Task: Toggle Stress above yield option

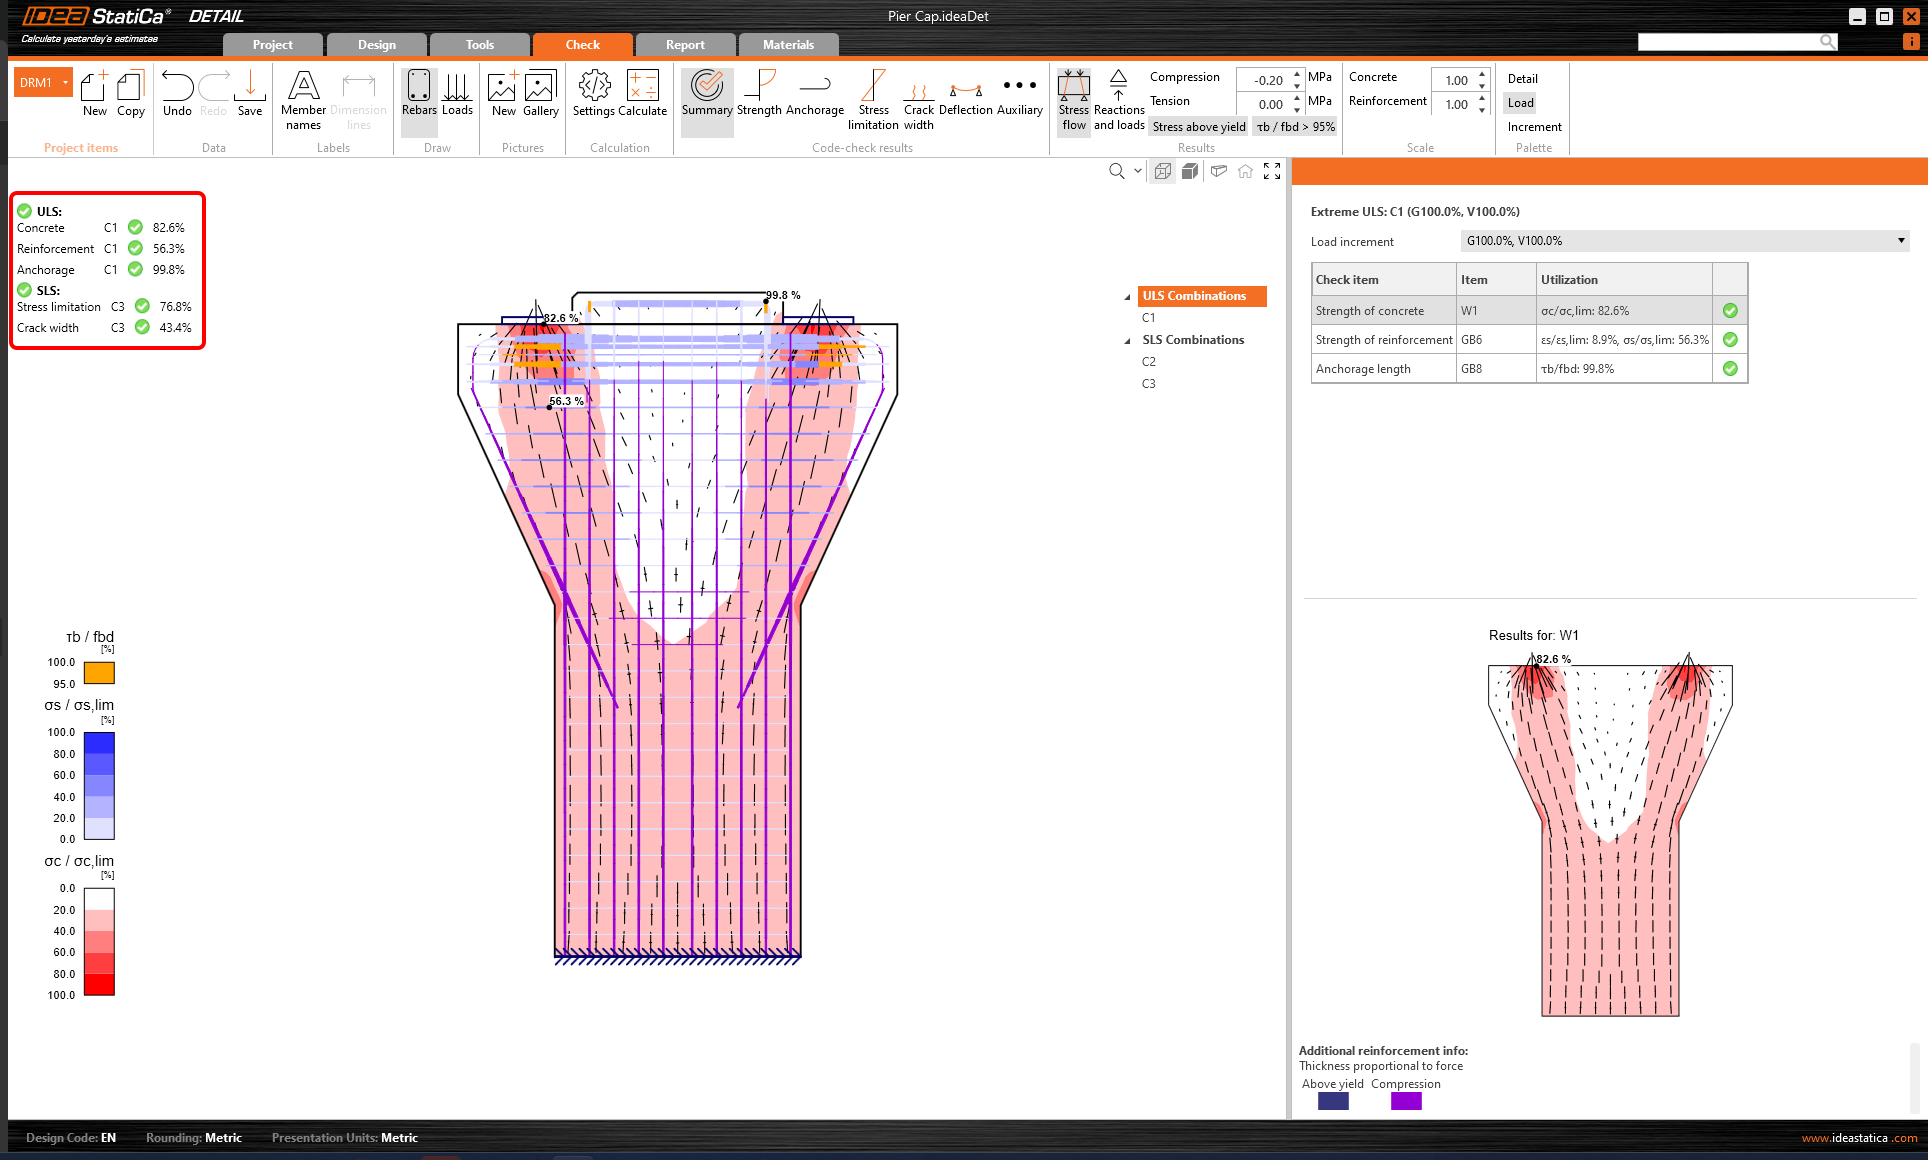Action: click(1198, 127)
